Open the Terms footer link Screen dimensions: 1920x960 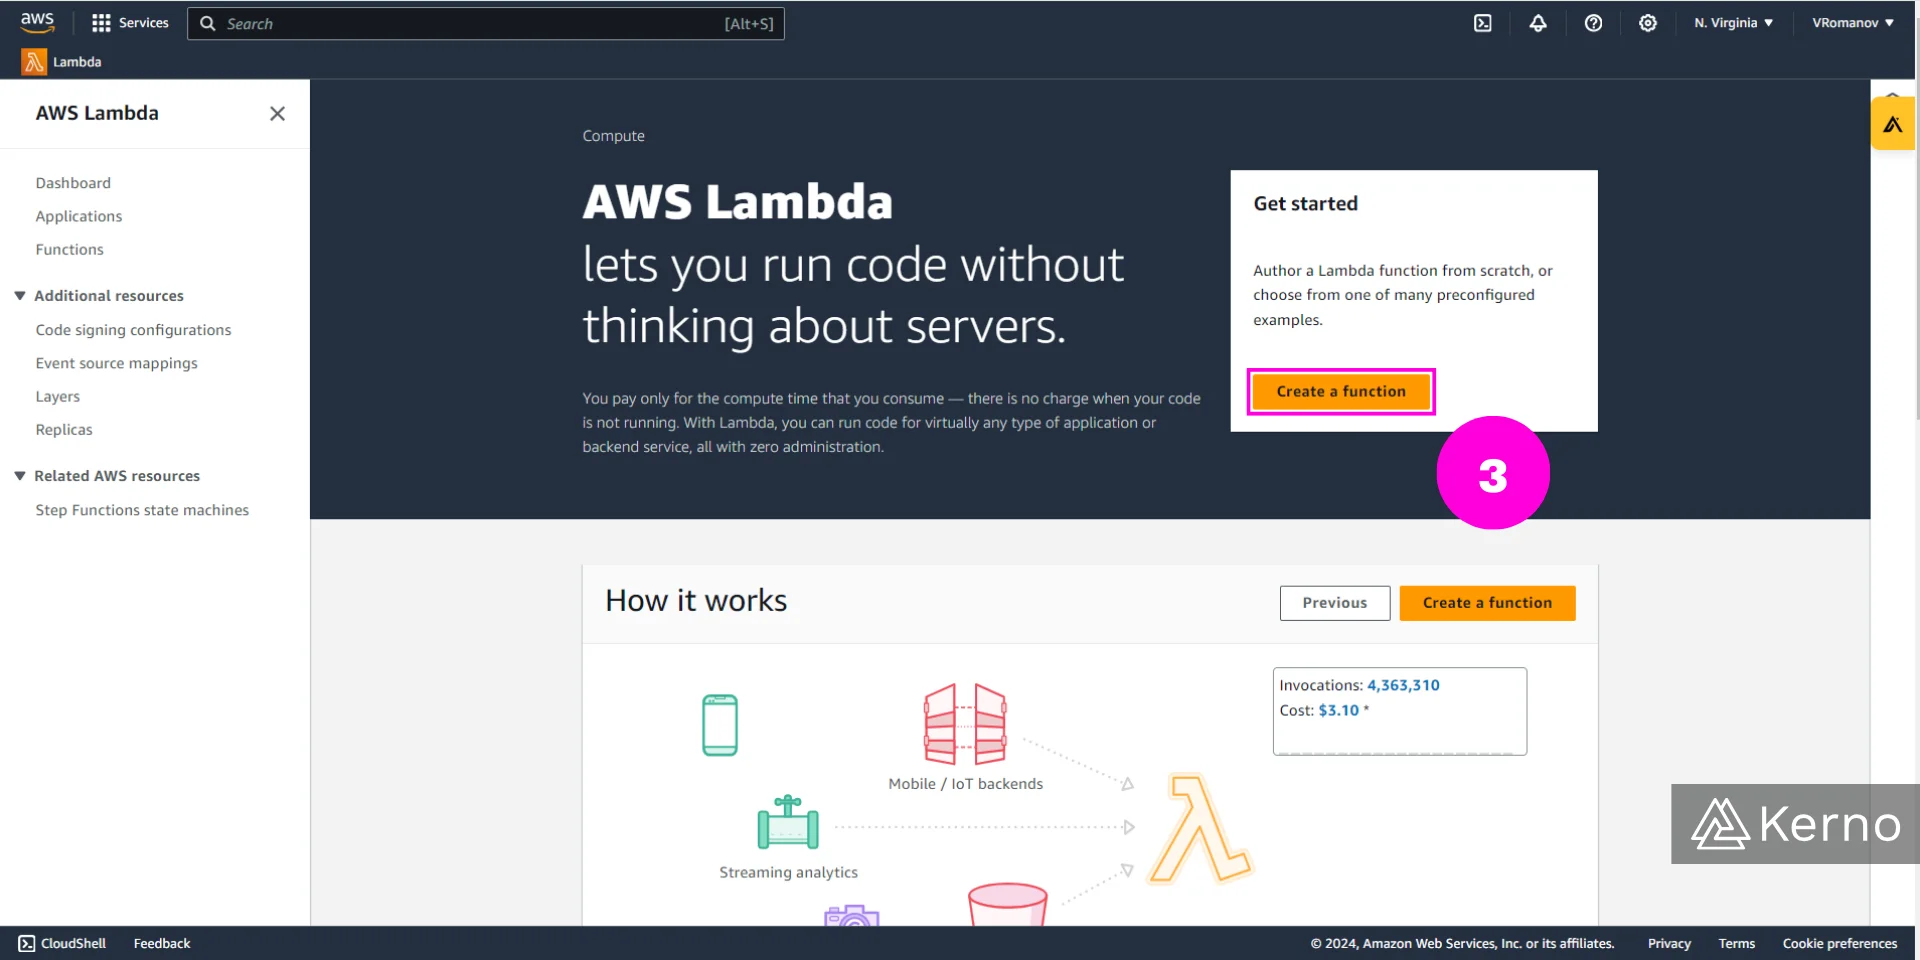tap(1737, 943)
